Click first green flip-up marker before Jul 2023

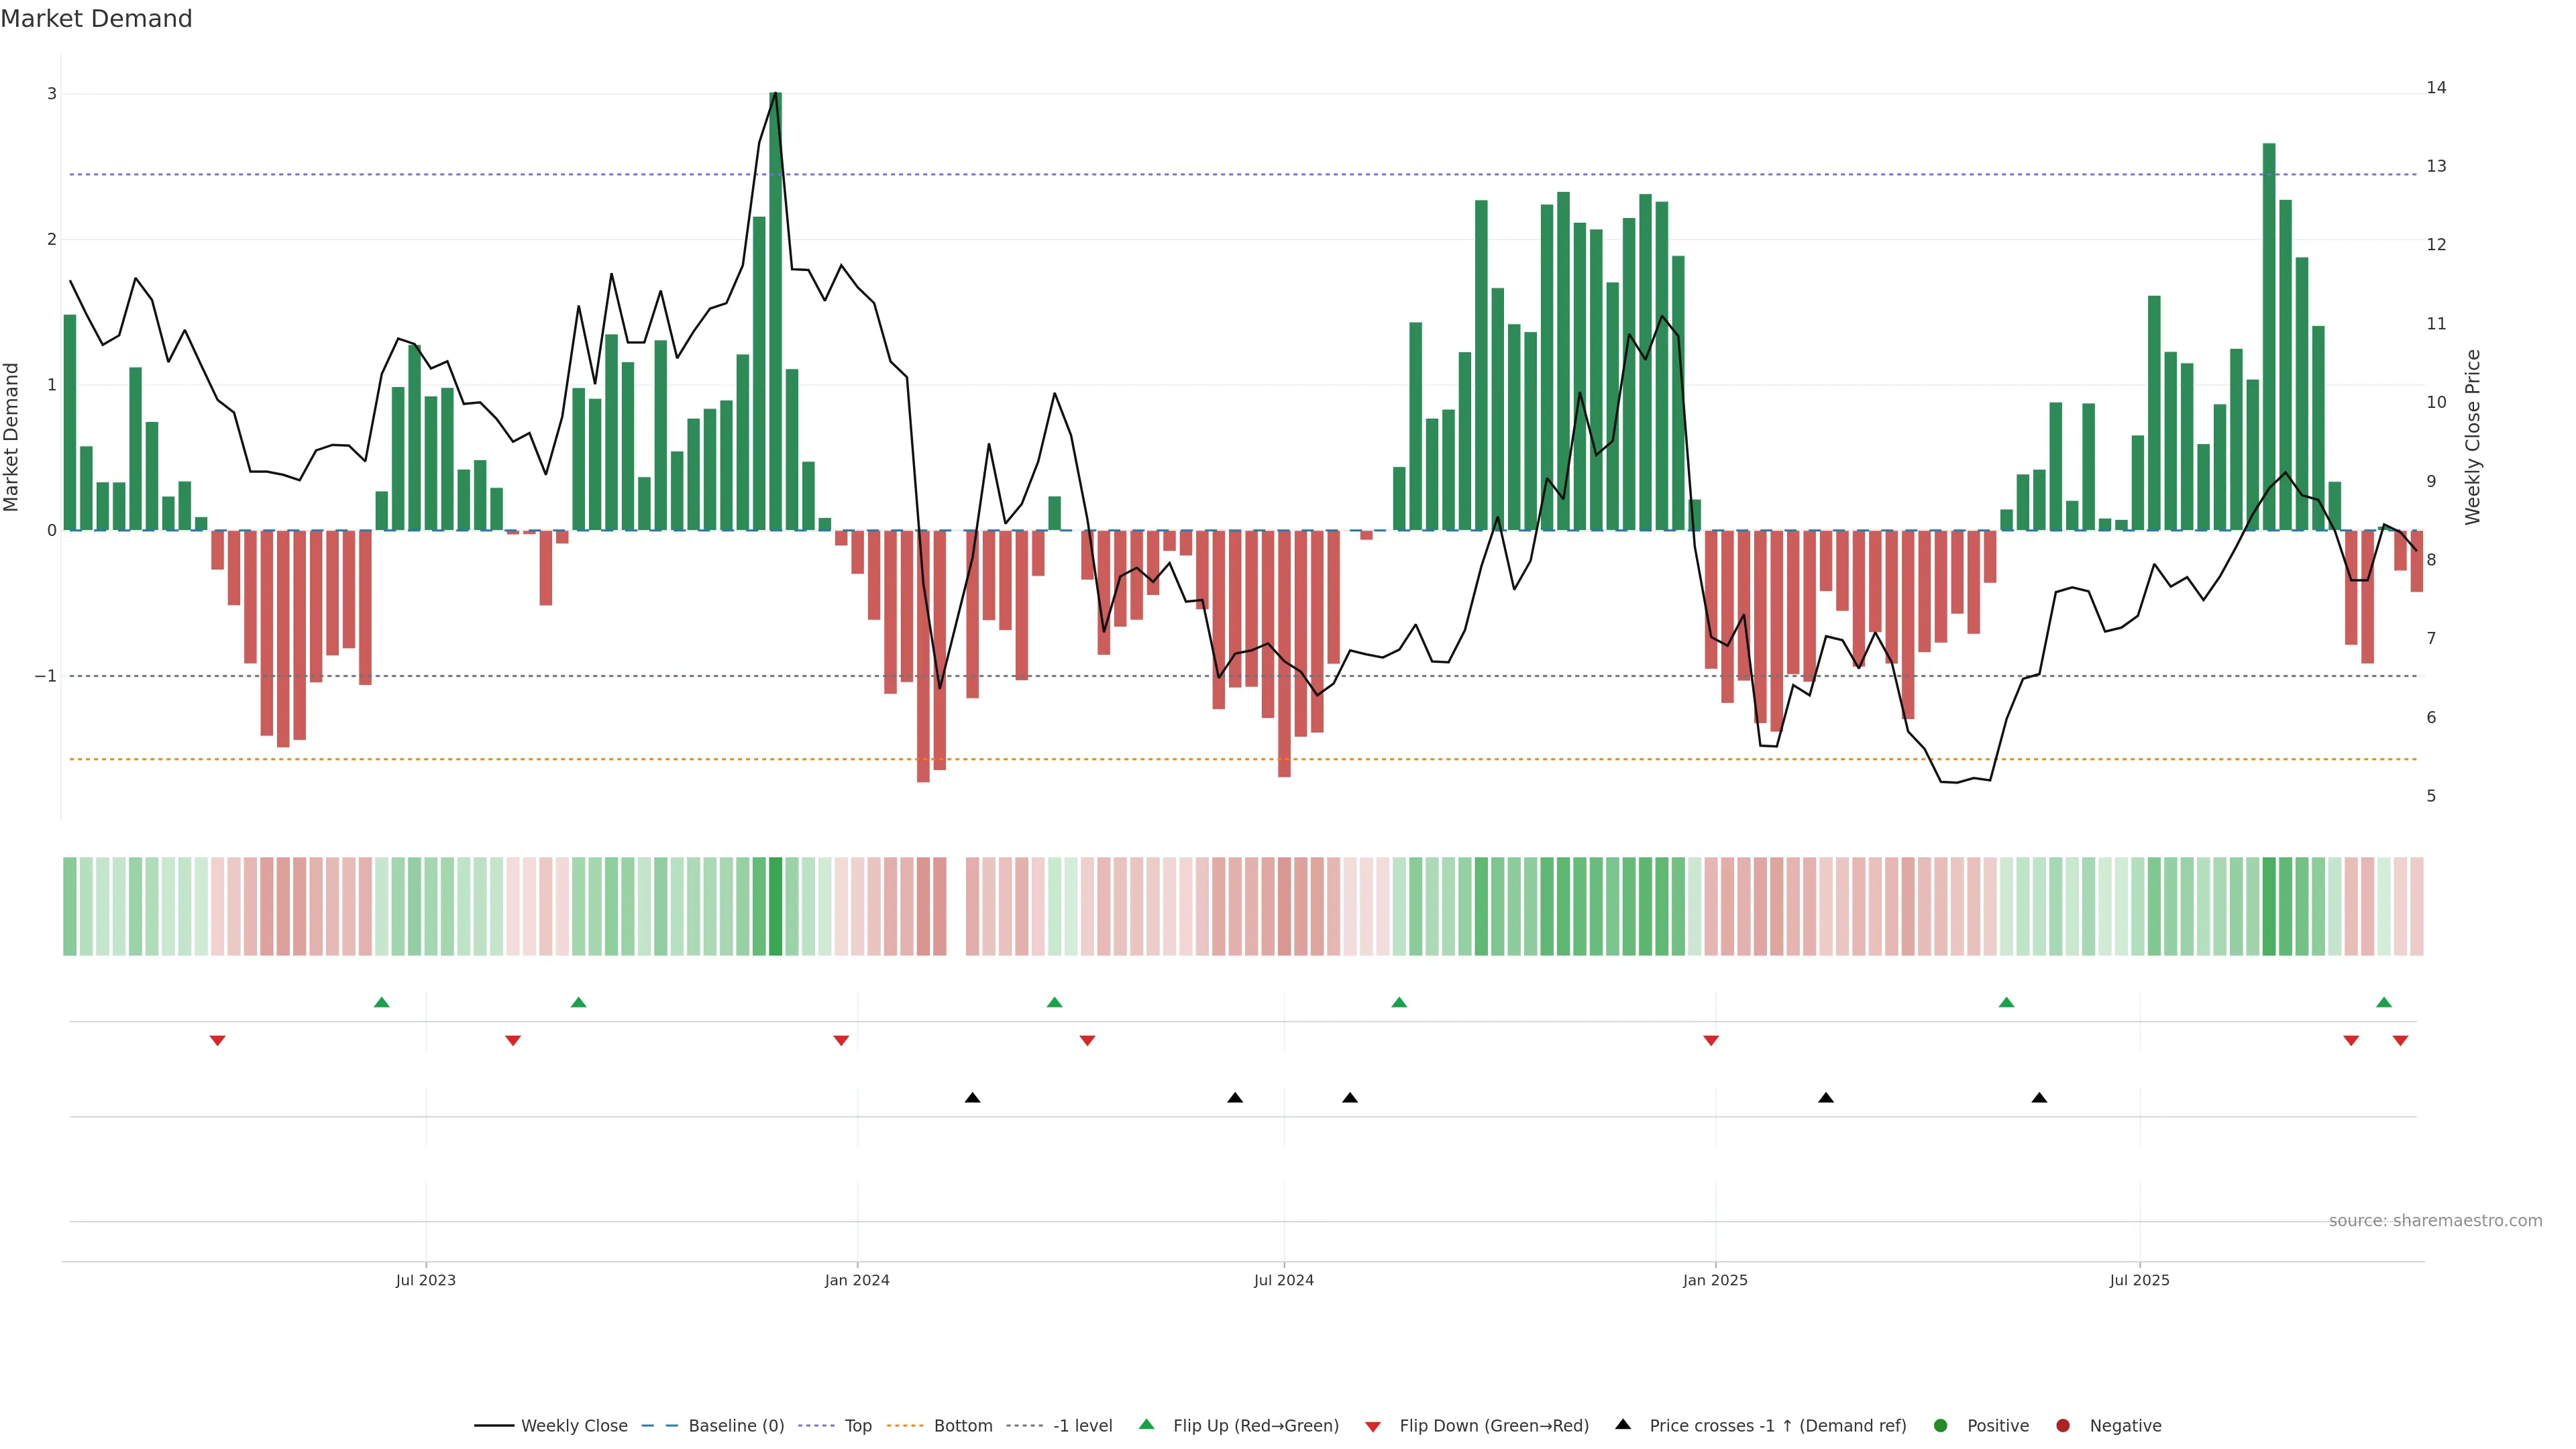coord(381,1003)
